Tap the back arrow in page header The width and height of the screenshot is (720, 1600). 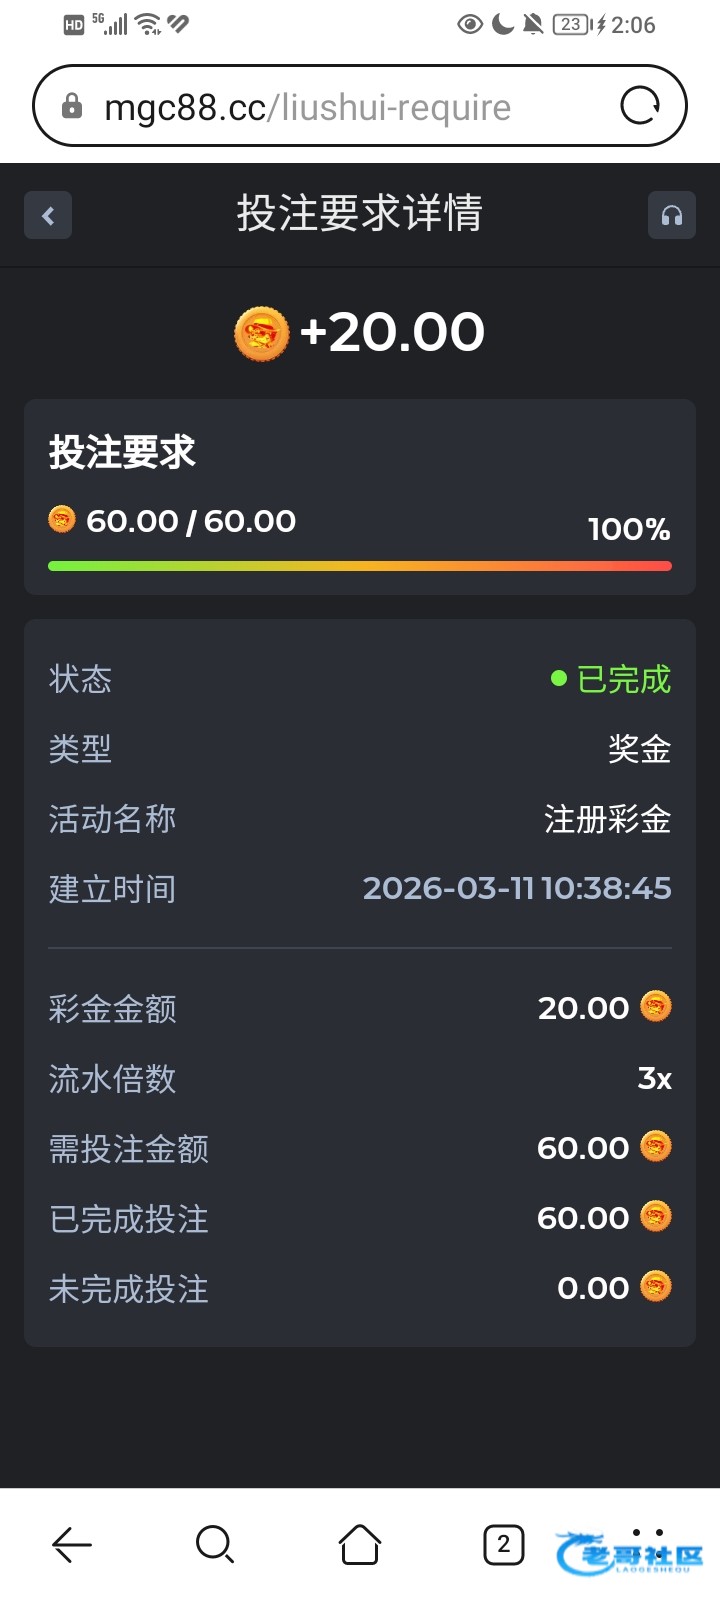pos(48,215)
